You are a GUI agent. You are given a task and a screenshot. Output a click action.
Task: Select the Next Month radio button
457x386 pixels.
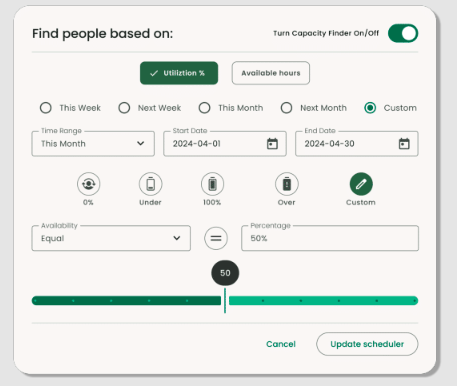[286, 108]
